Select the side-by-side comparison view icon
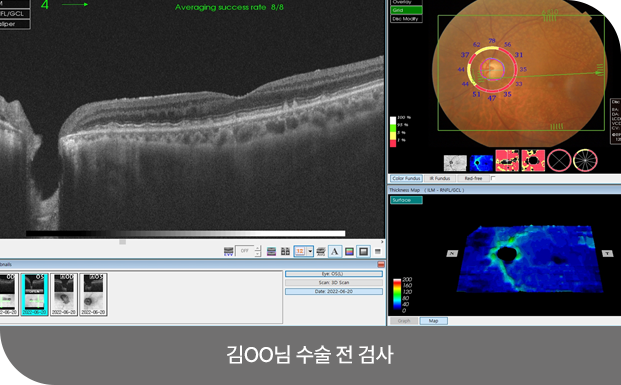Screen dimensions: 621x385 tap(285, 251)
